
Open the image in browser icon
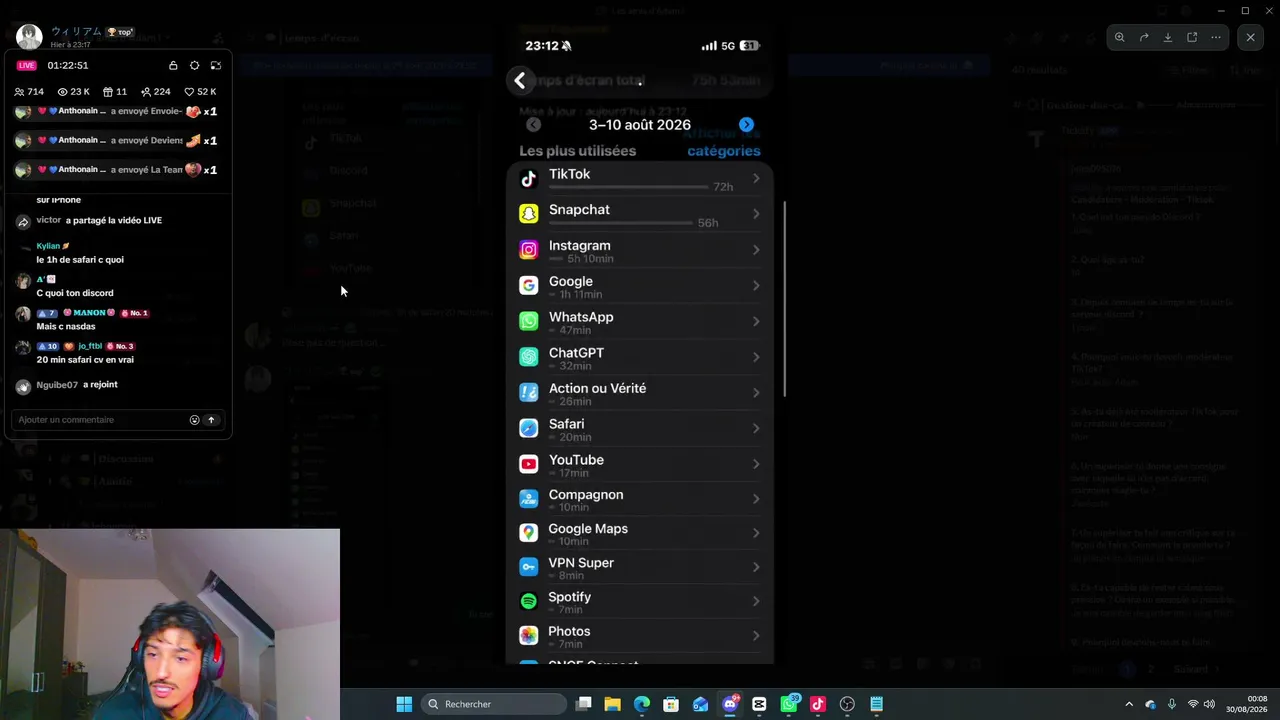coord(1192,38)
